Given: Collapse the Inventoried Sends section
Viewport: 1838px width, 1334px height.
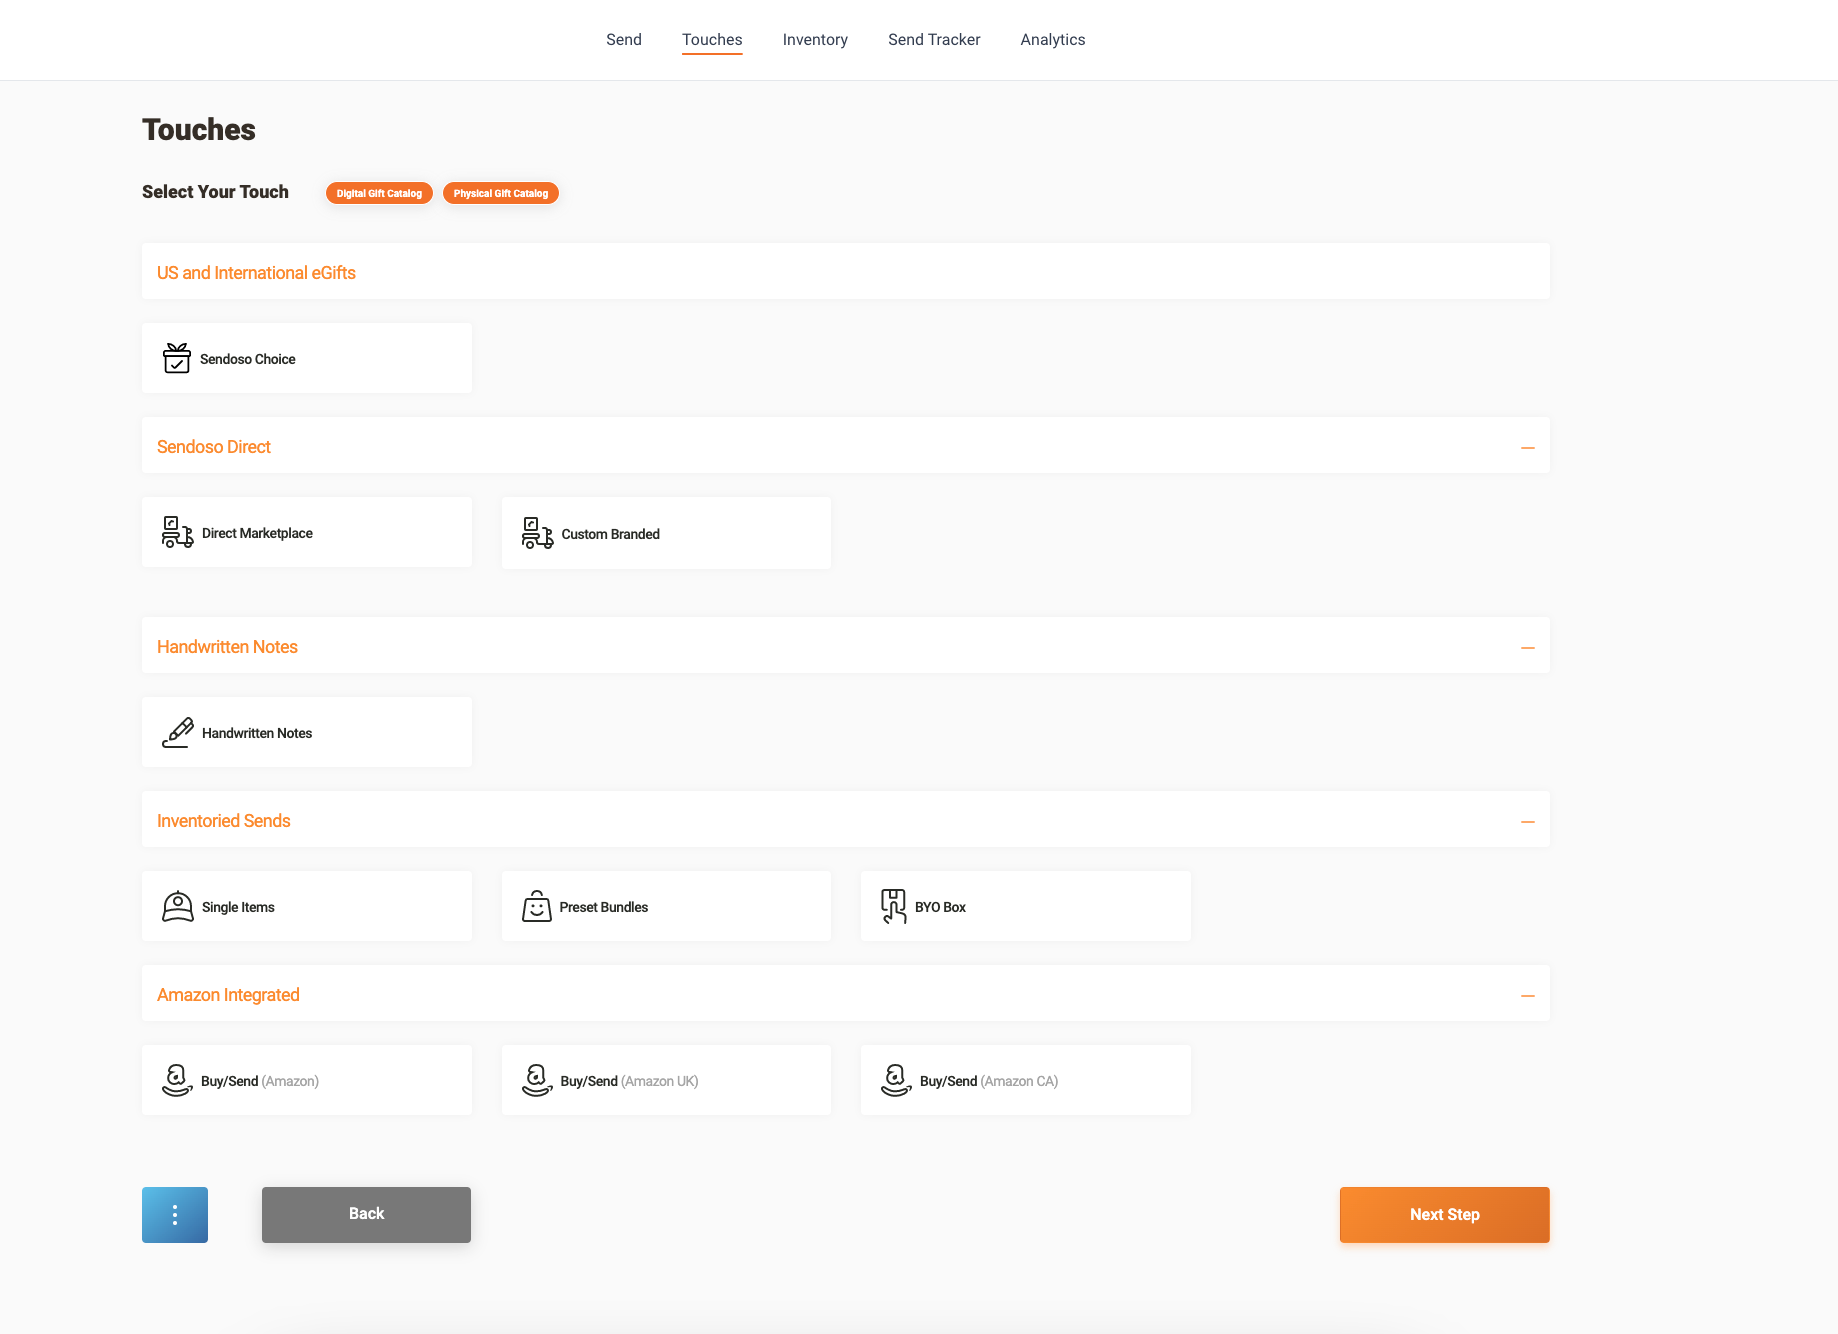Looking at the screenshot, I should click(1527, 821).
